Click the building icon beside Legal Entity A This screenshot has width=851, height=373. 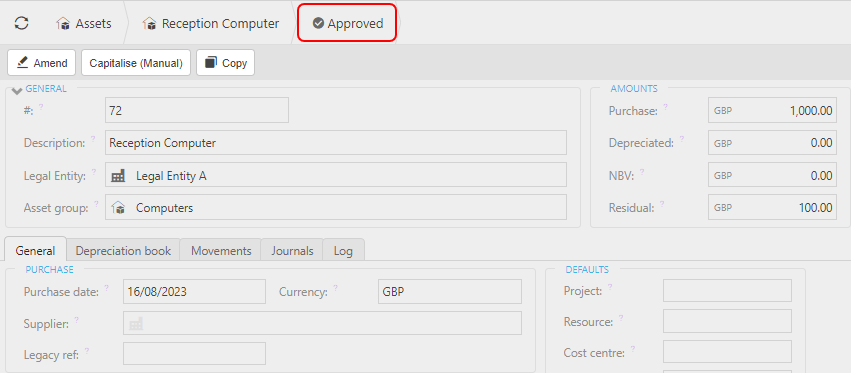[118, 175]
